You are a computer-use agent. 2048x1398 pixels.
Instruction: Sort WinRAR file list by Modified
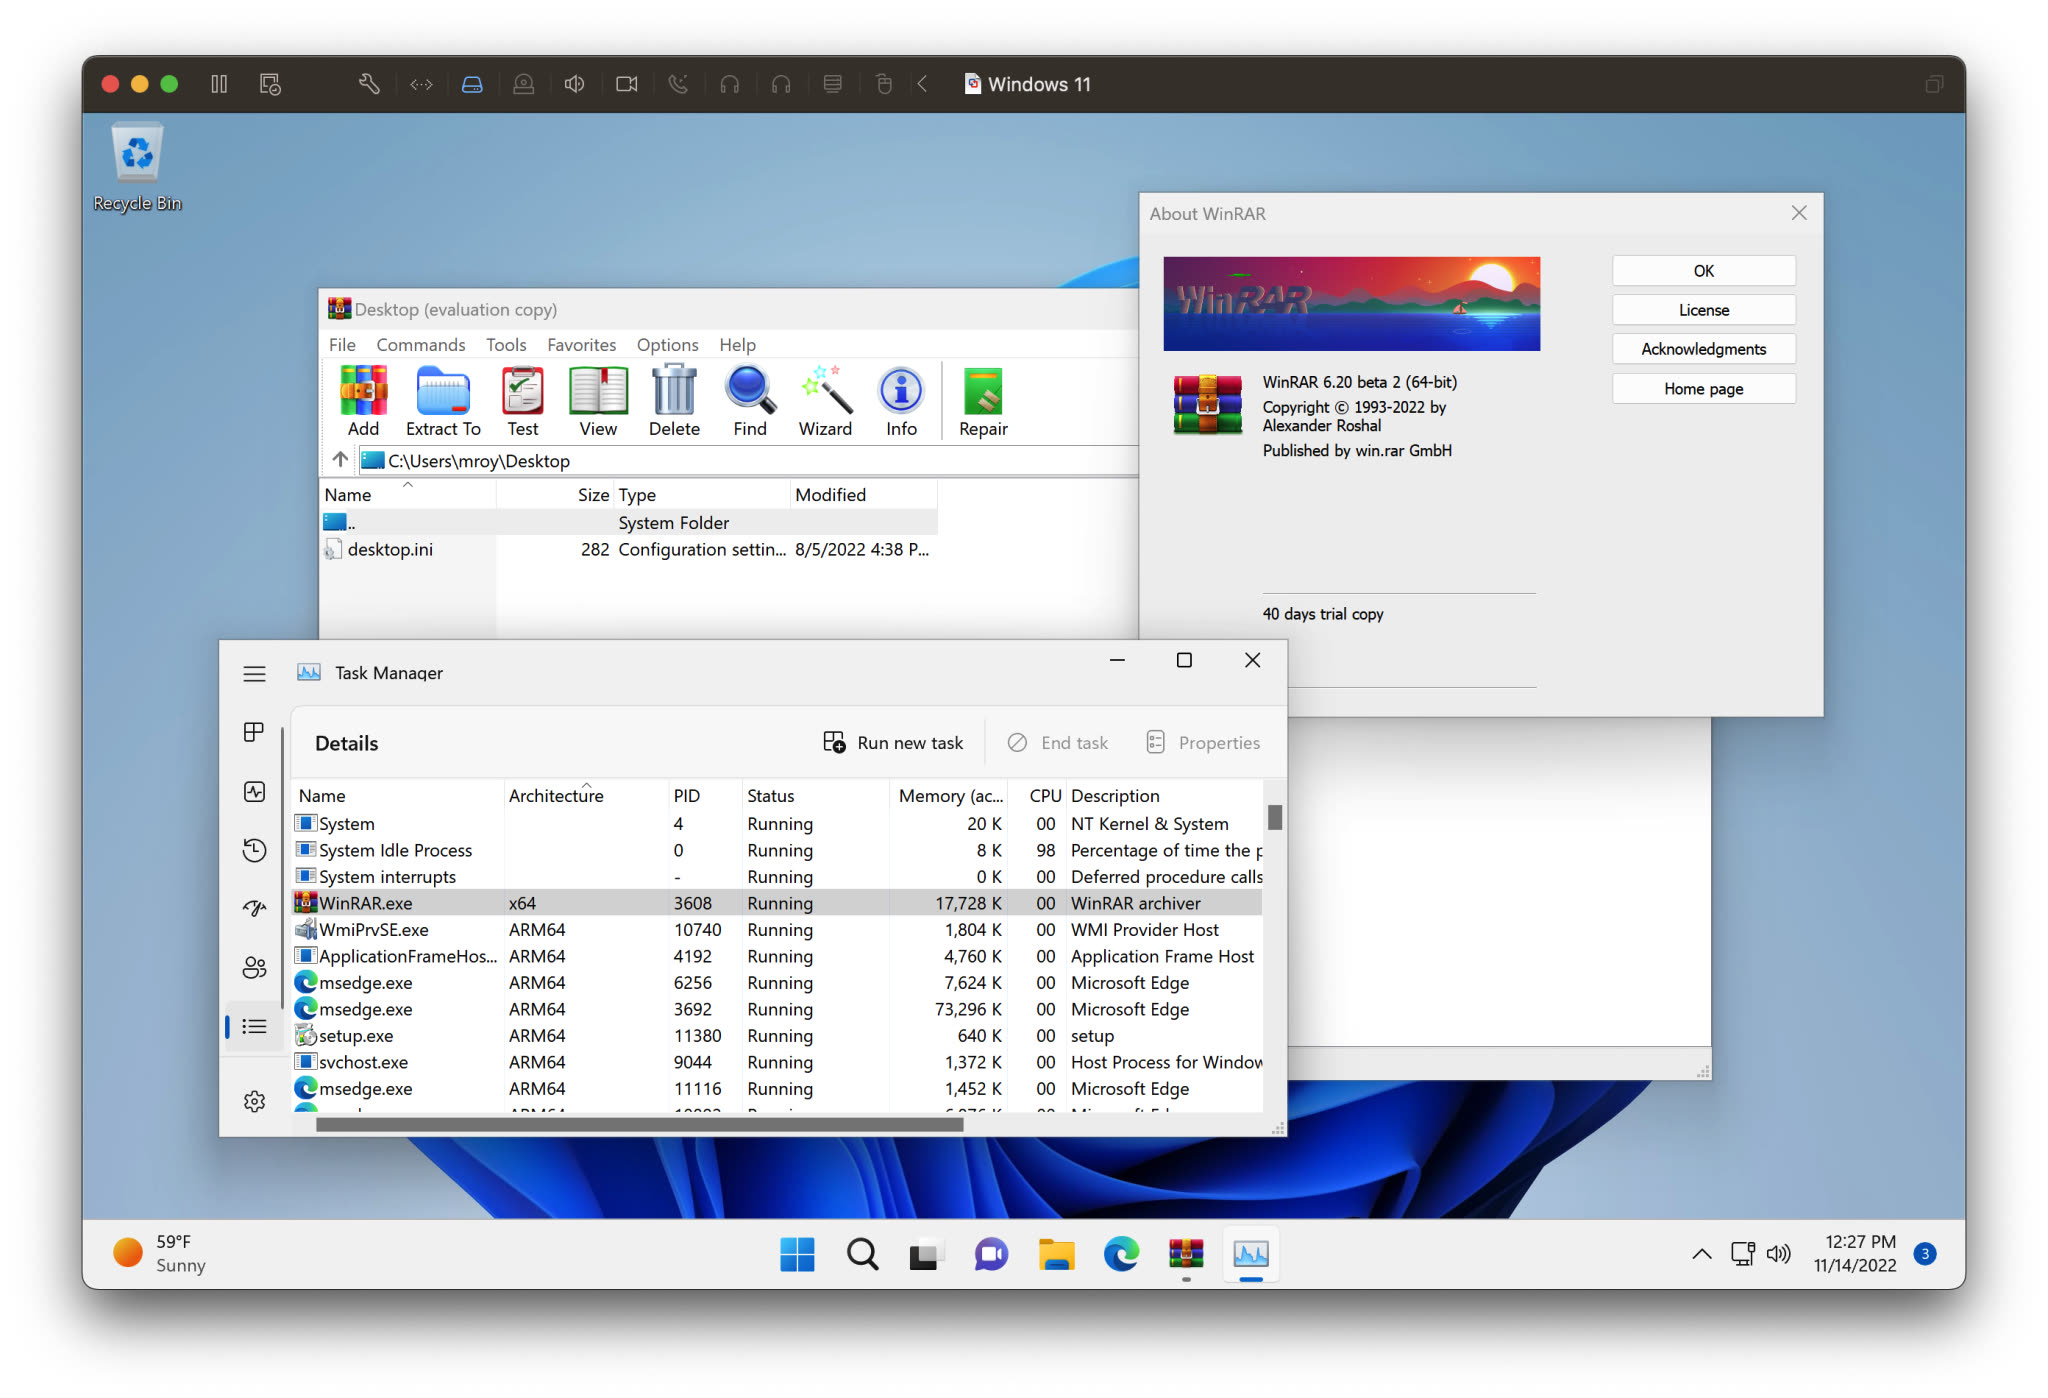pos(863,494)
